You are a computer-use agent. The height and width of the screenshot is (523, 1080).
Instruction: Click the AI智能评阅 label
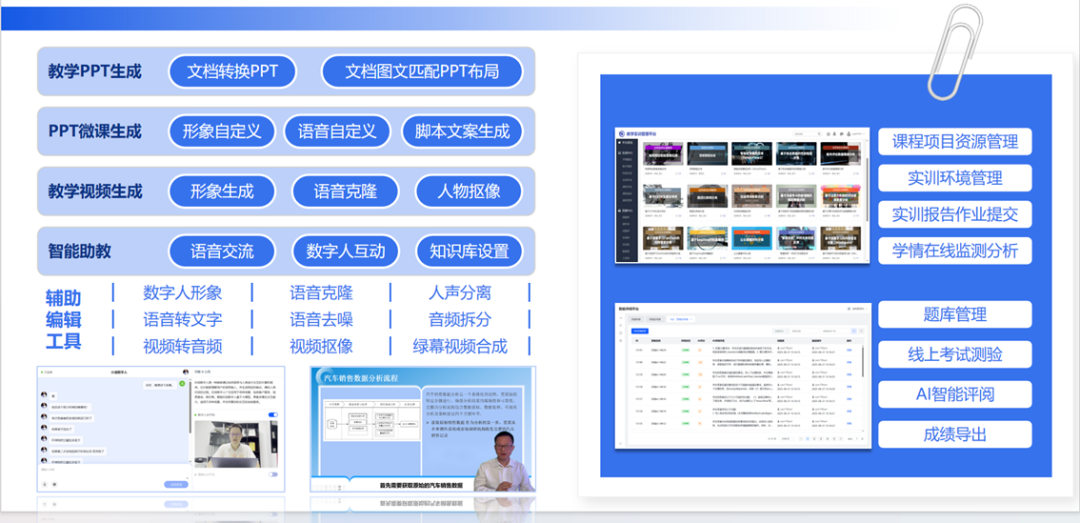pos(955,395)
